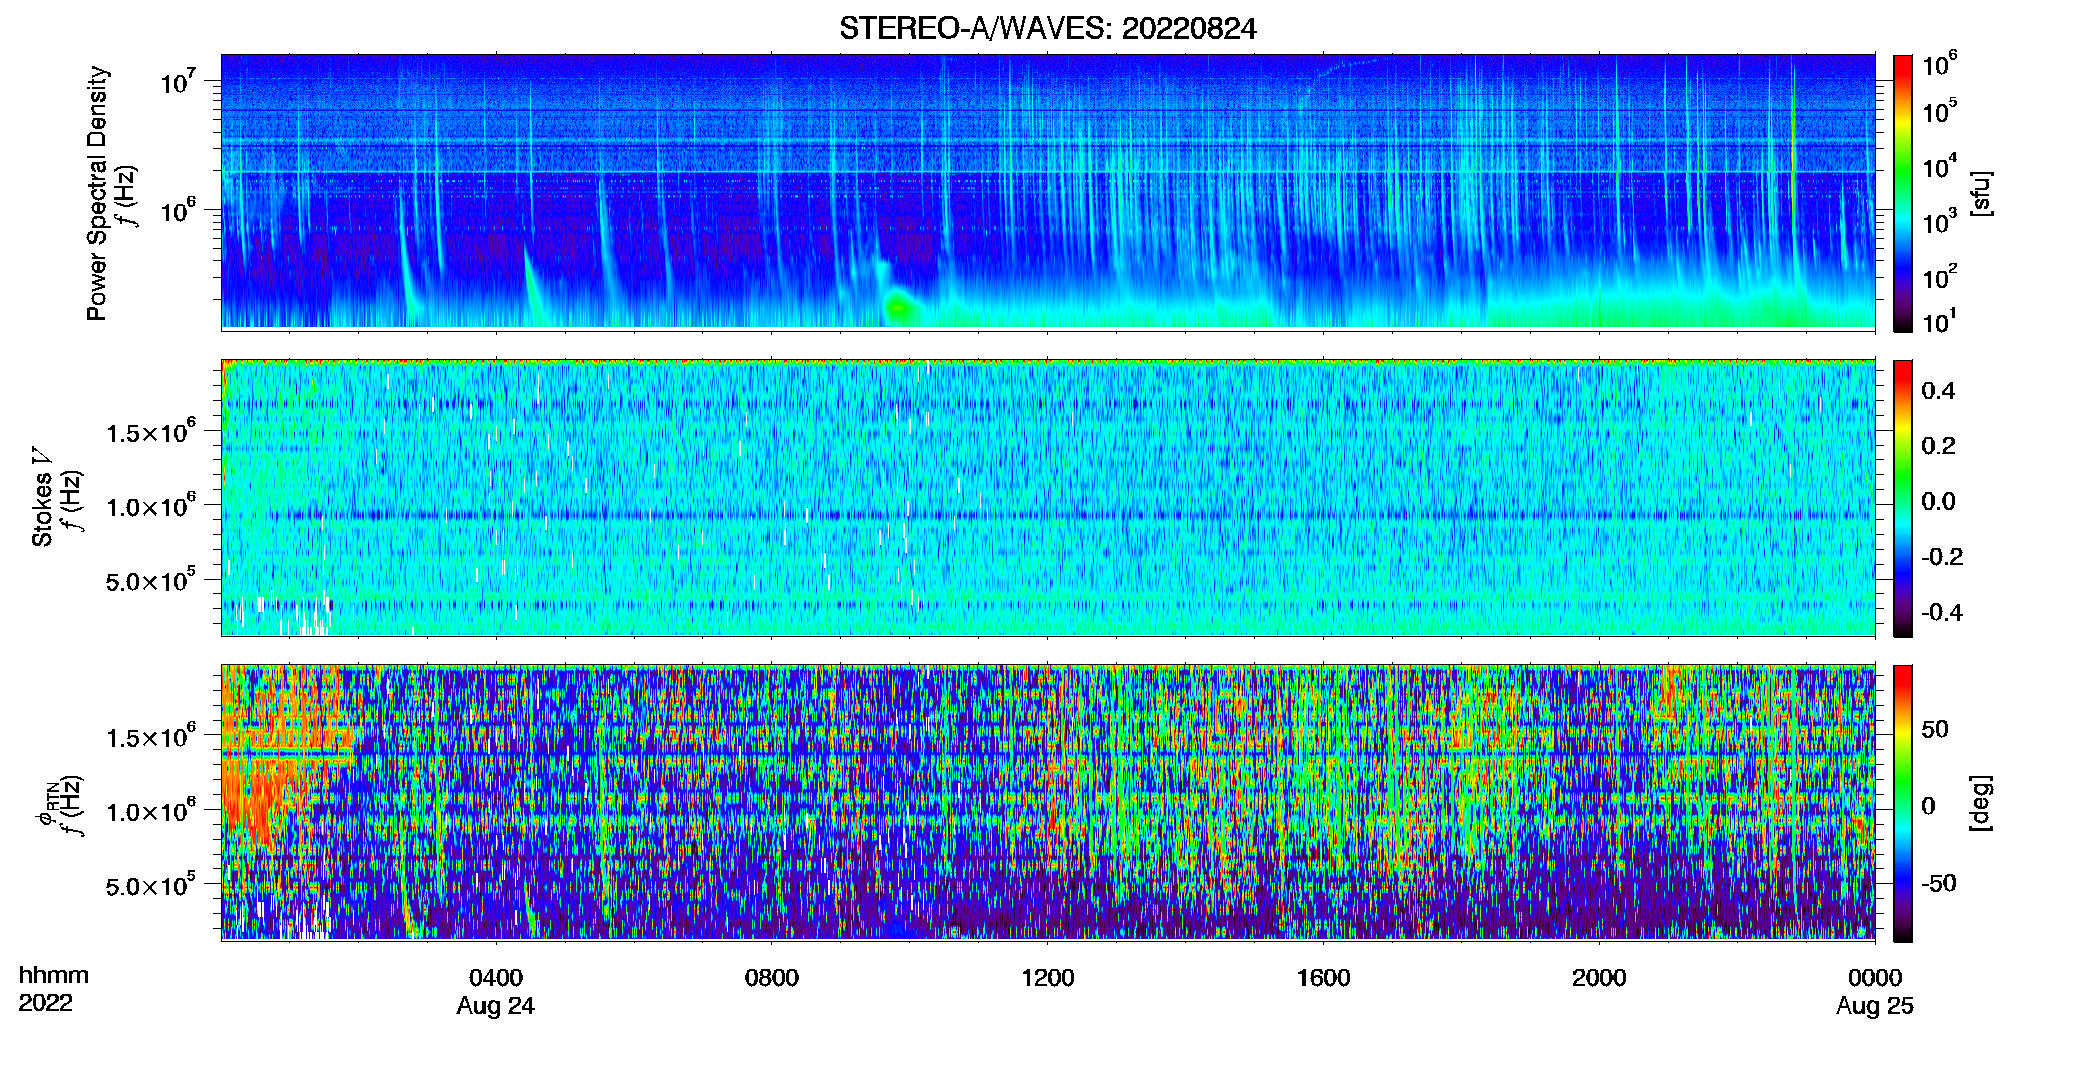Click the "0.4" value on the Stokes colorbar
Screen dimensions: 2096x1080
tap(1939, 391)
